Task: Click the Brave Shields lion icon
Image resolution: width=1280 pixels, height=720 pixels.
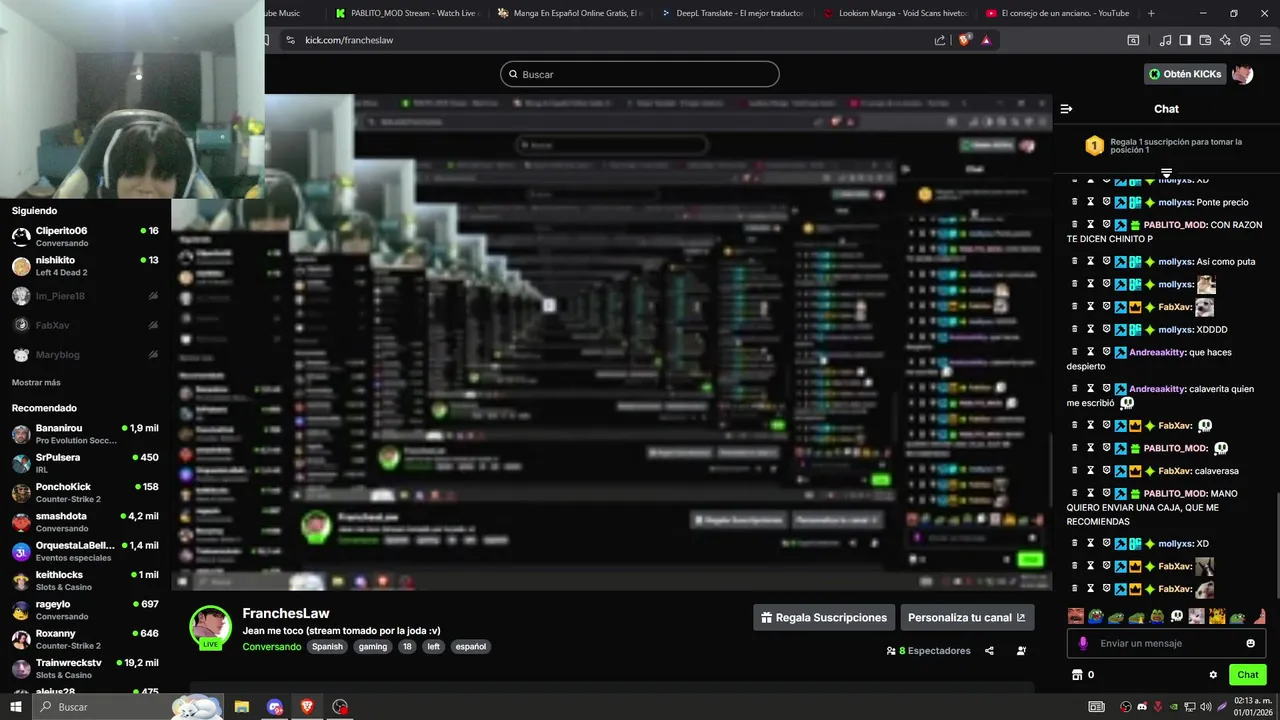Action: (964, 40)
